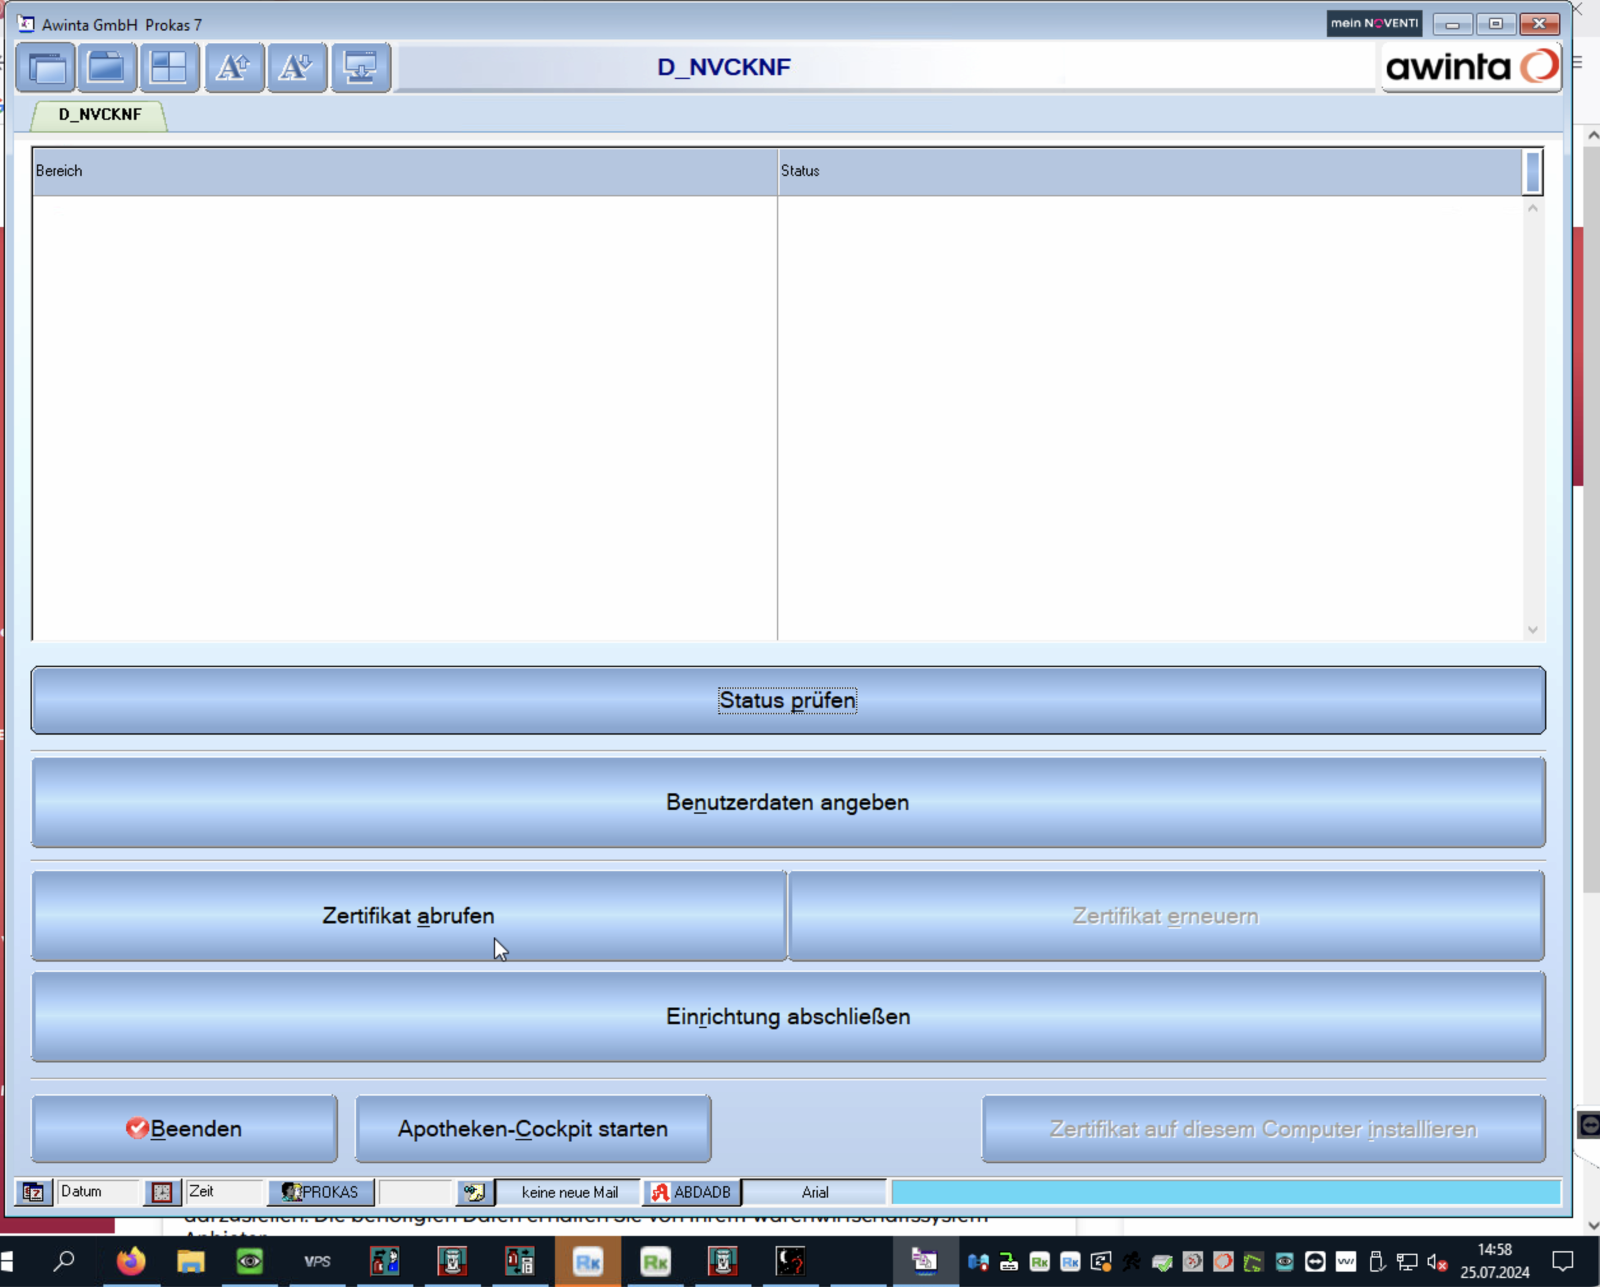The height and width of the screenshot is (1287, 1600).
Task: Click the Beenden button
Action: (184, 1129)
